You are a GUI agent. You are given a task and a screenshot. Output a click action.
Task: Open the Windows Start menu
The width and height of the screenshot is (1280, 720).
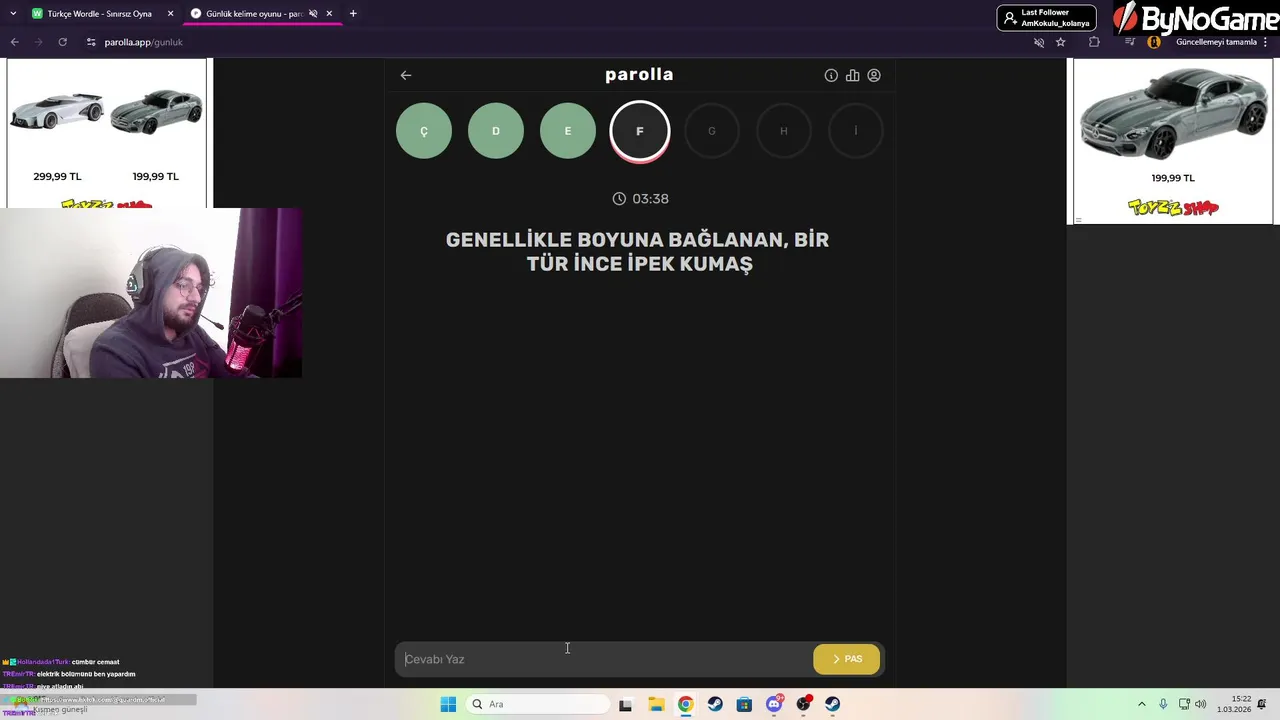point(448,704)
